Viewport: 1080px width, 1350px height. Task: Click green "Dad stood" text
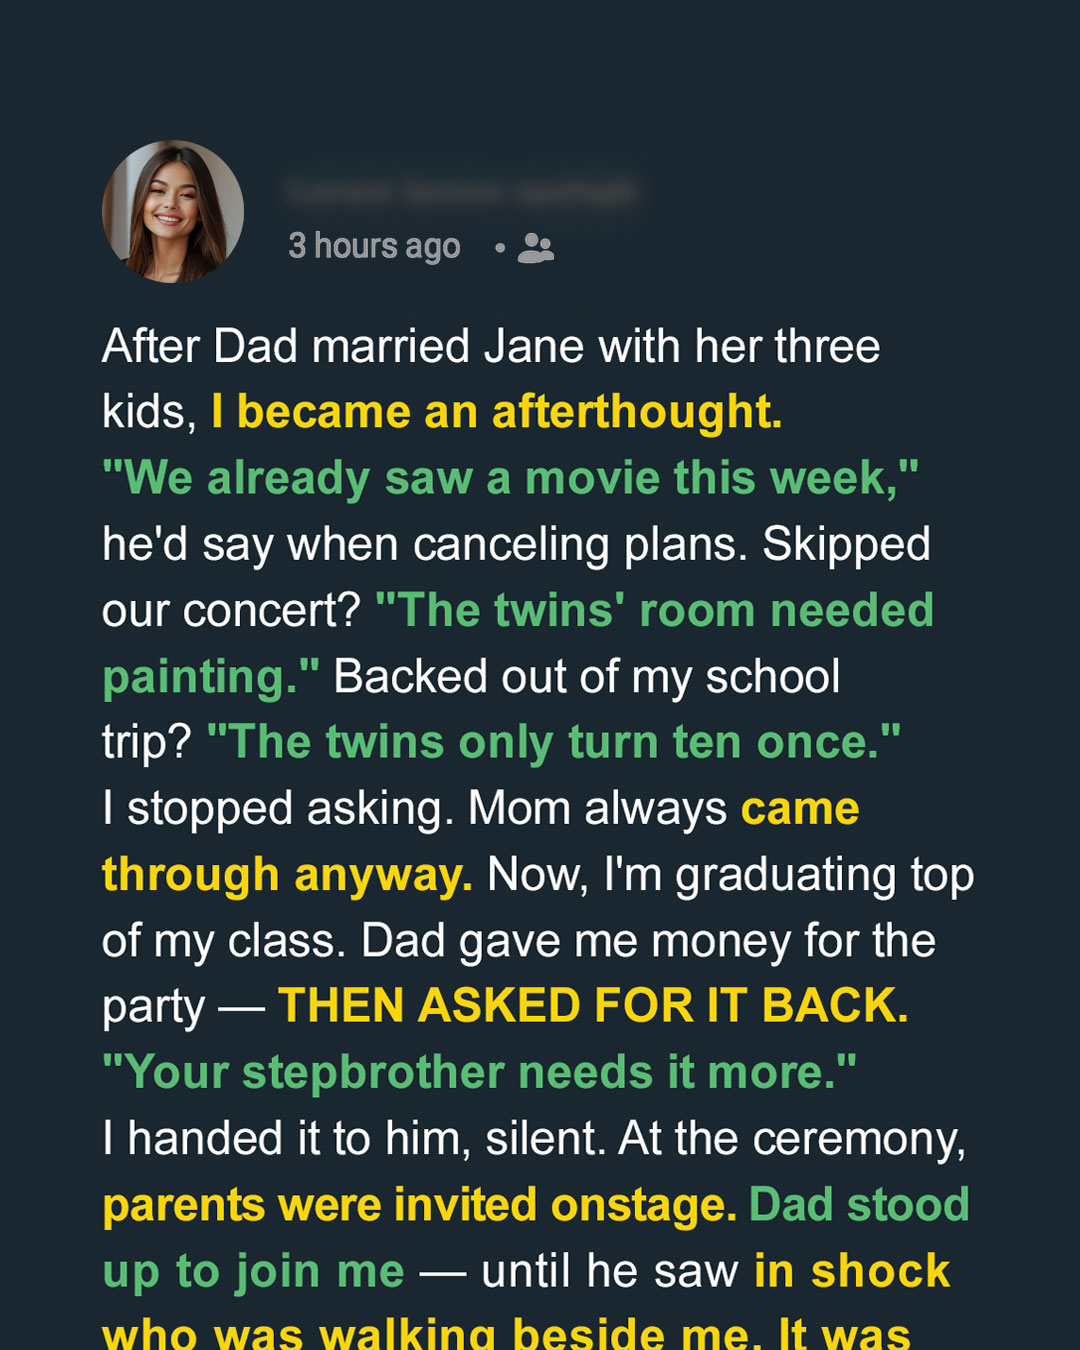pos(859,1204)
